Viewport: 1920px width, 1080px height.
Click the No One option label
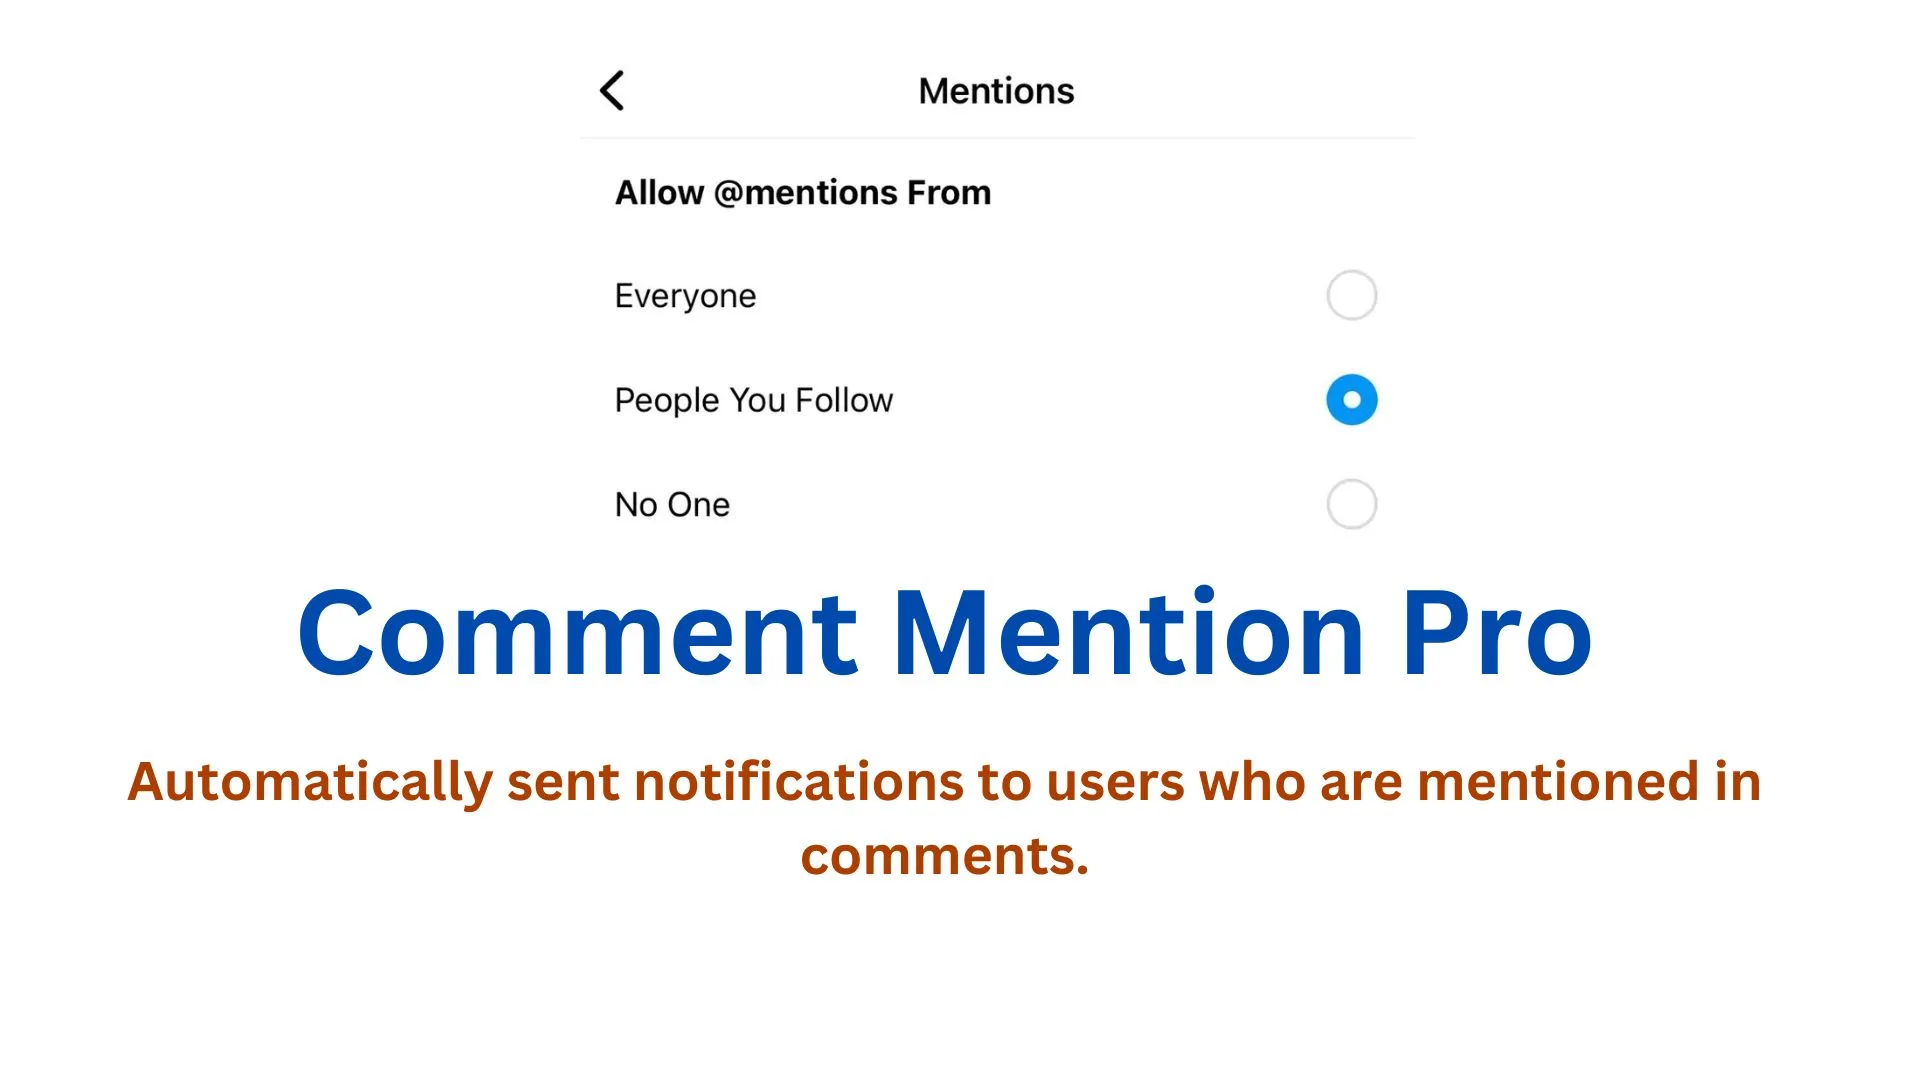pos(672,505)
